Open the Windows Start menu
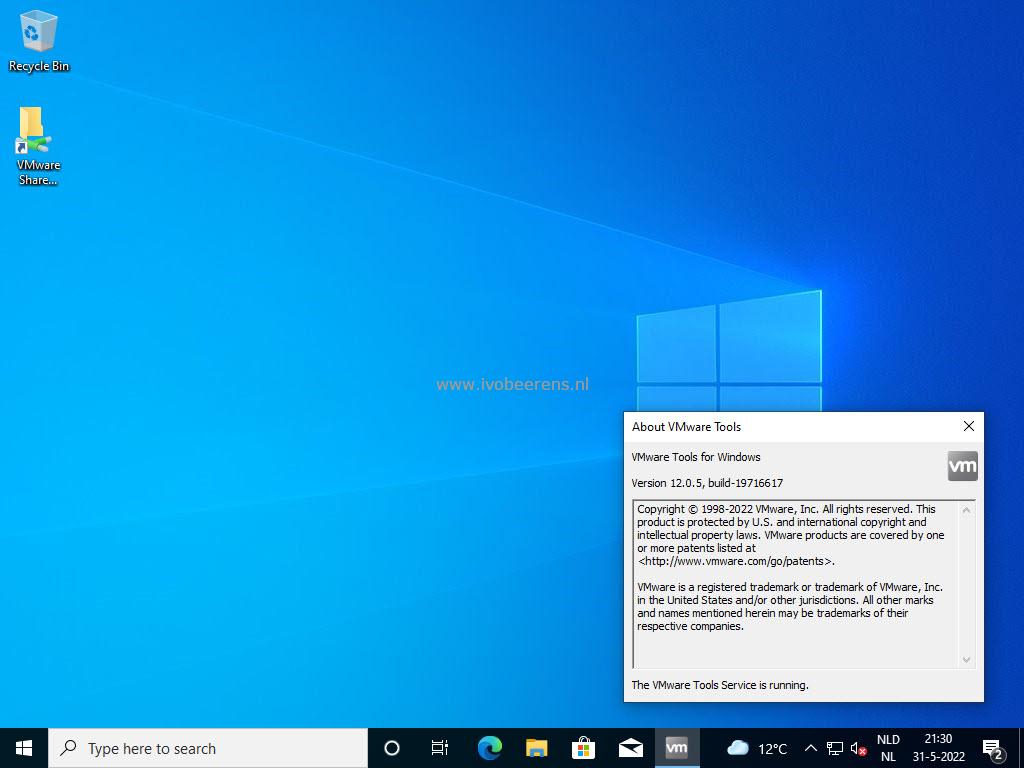Screen dimensions: 1024x768 [24, 748]
